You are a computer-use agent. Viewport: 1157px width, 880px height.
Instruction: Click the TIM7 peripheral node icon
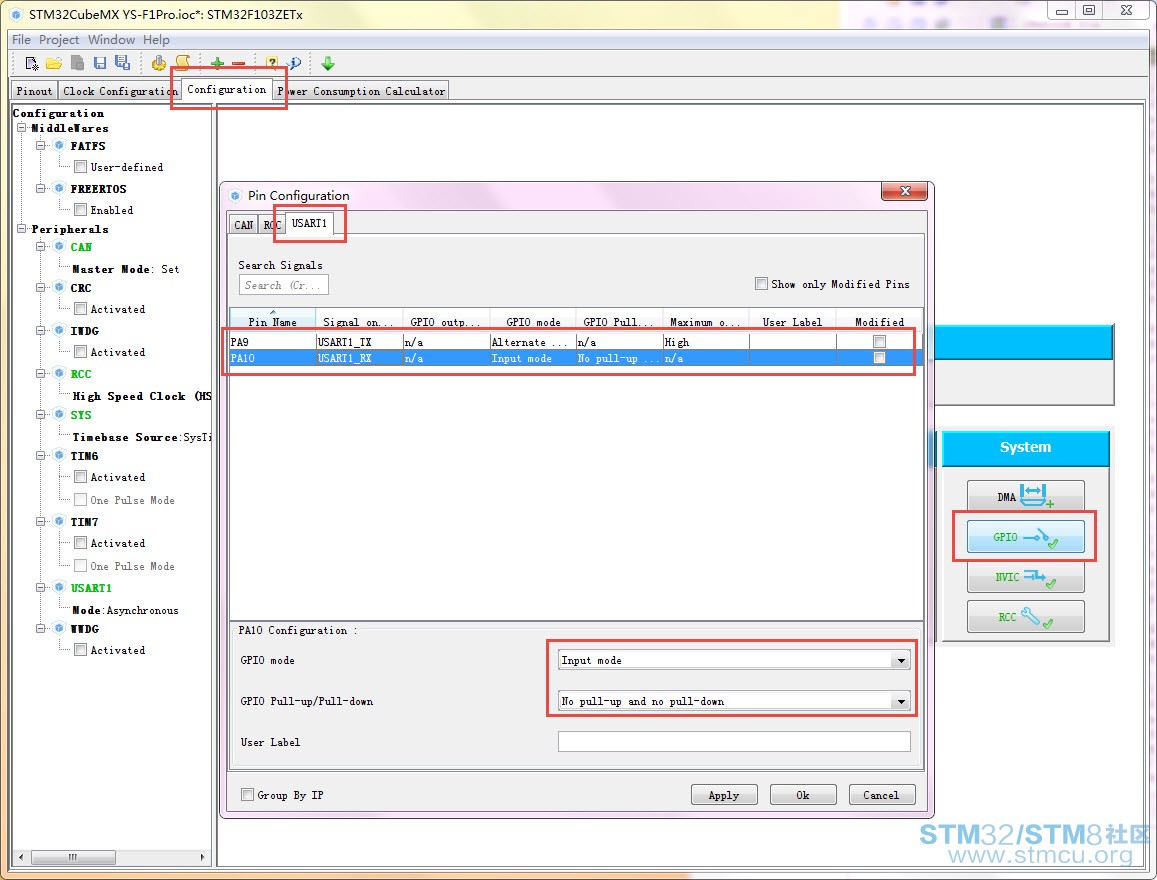(60, 522)
